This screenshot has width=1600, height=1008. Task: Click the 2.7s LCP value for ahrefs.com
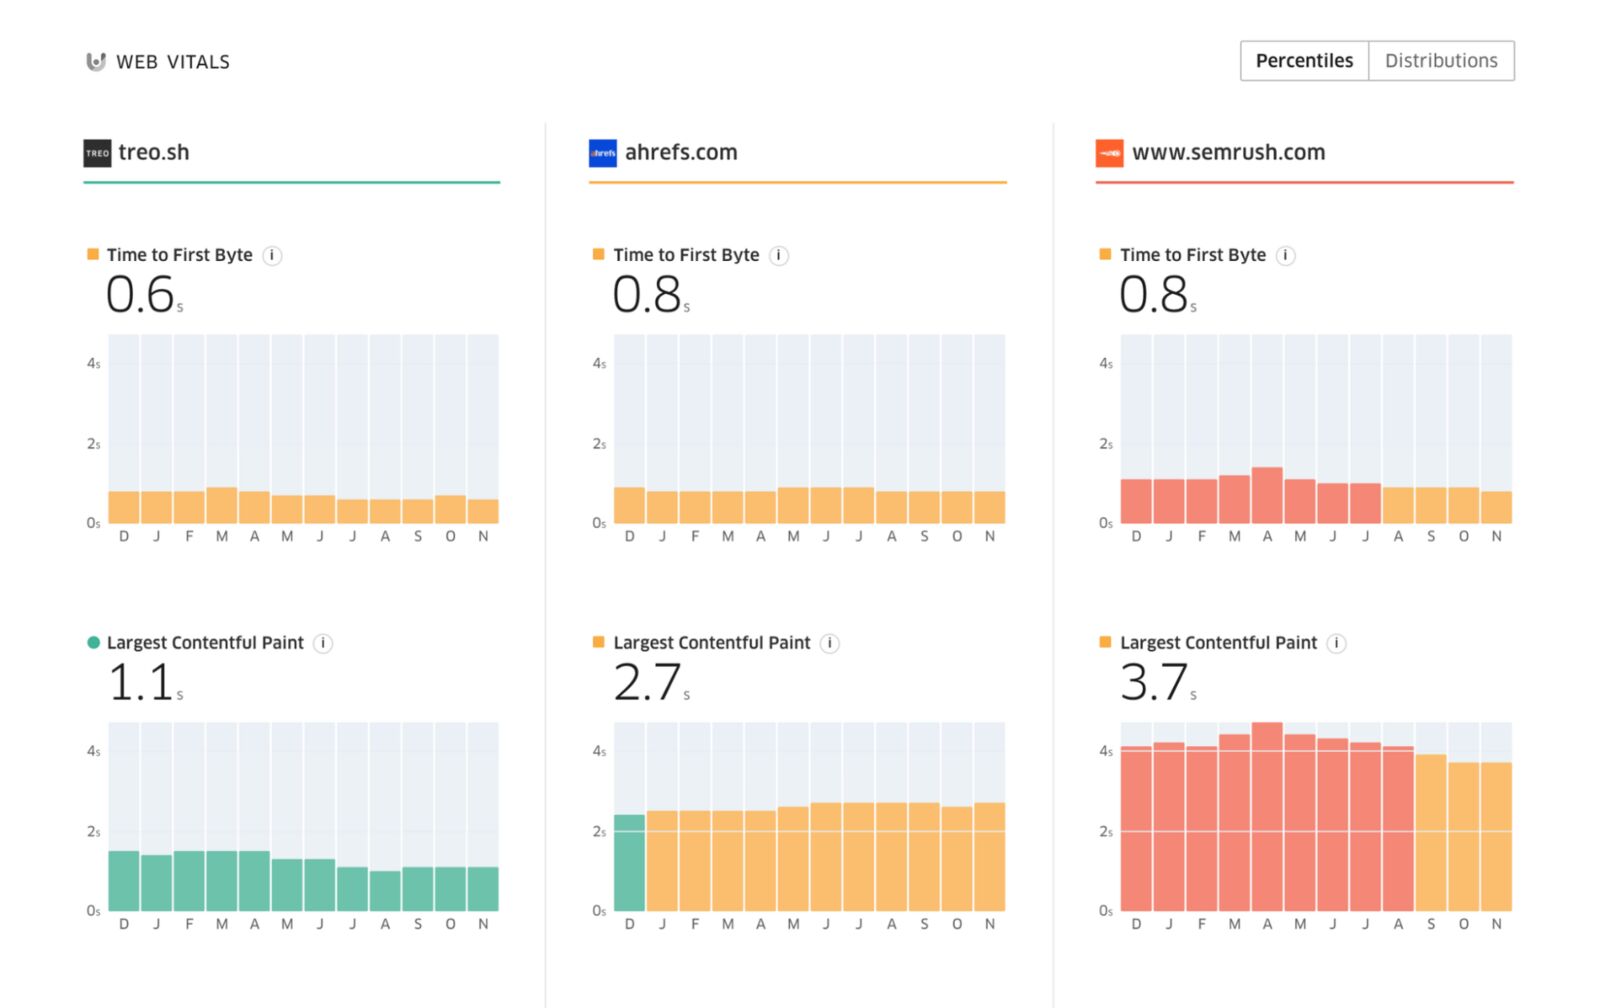point(651,683)
